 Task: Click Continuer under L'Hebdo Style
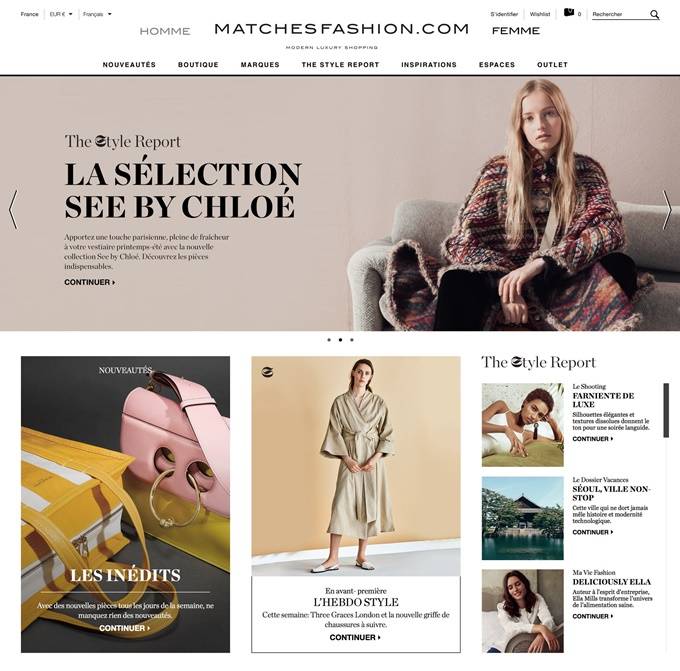pos(355,638)
